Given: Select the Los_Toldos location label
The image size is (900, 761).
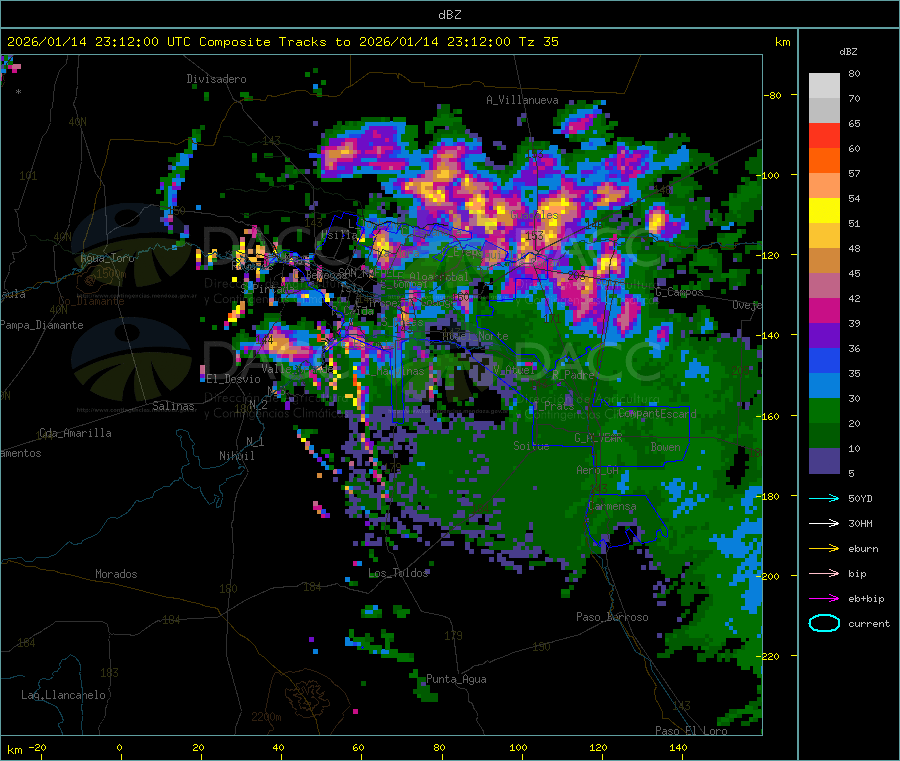Looking at the screenshot, I should tap(398, 573).
